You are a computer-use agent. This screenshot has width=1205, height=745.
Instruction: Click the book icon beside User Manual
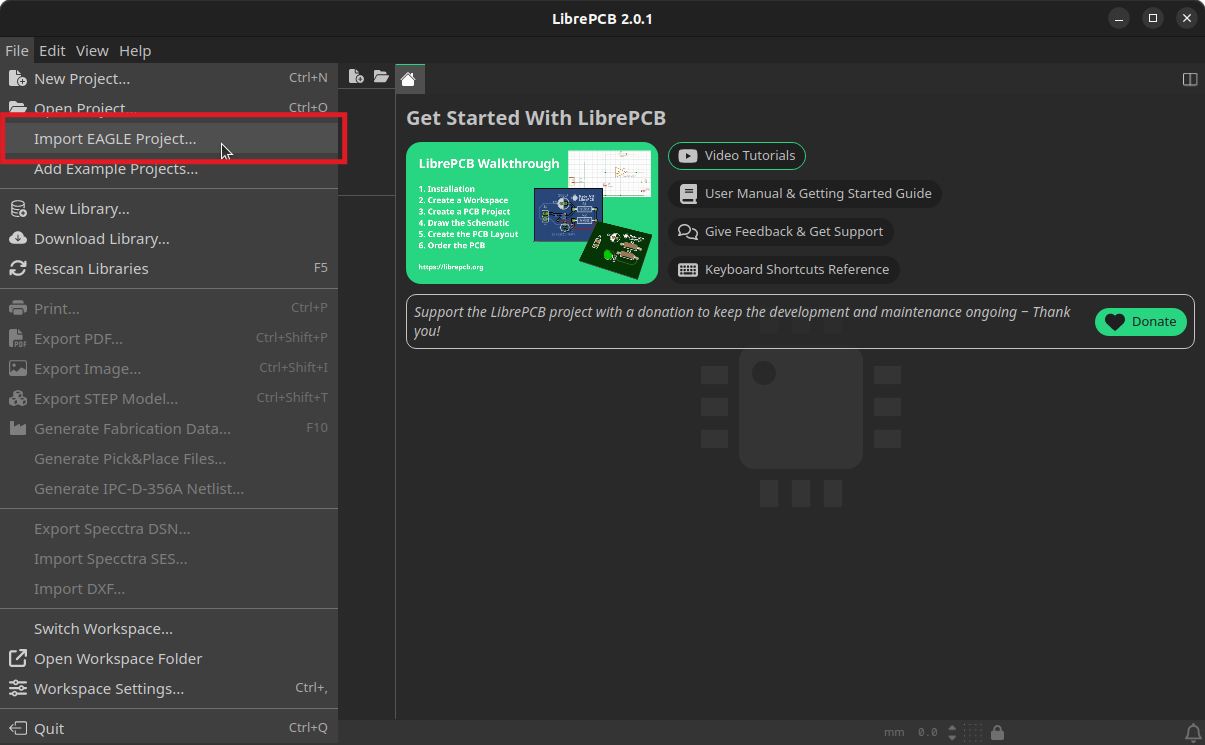(x=688, y=194)
